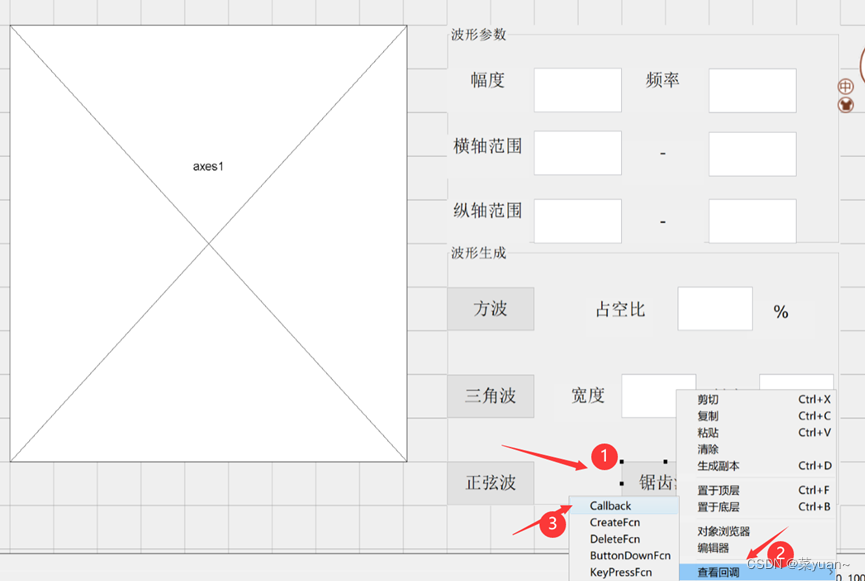The height and width of the screenshot is (581, 865).
Task: Click the 三角波 button
Action: [491, 396]
